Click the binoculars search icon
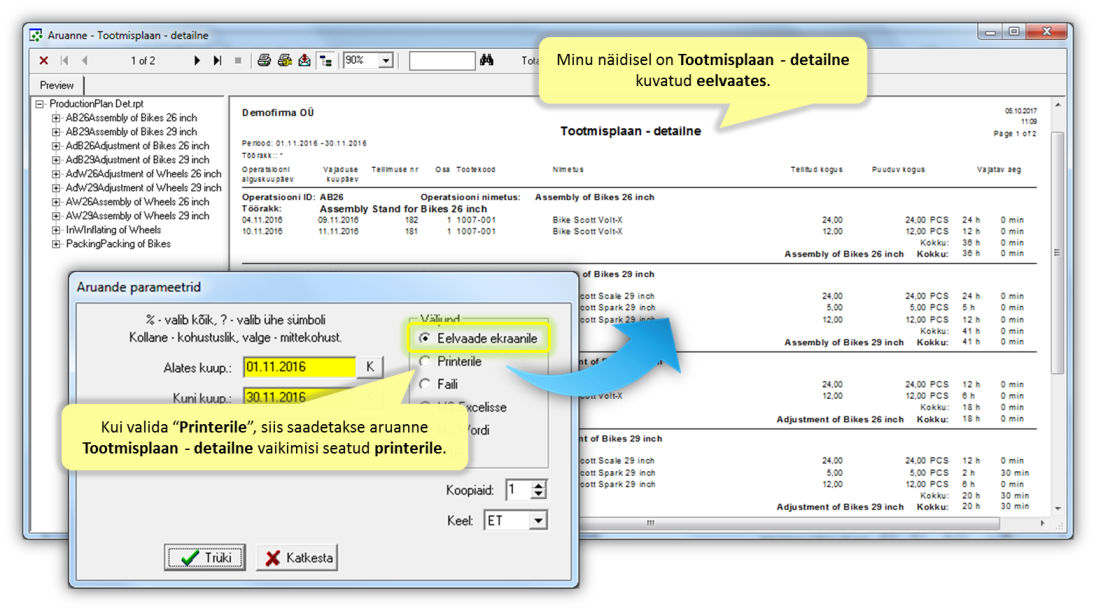 coord(486,61)
